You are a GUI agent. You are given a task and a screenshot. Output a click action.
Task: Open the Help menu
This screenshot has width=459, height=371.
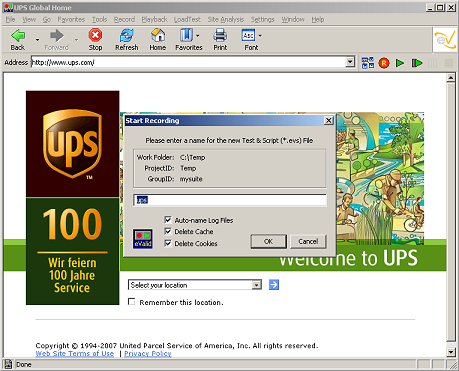[318, 19]
